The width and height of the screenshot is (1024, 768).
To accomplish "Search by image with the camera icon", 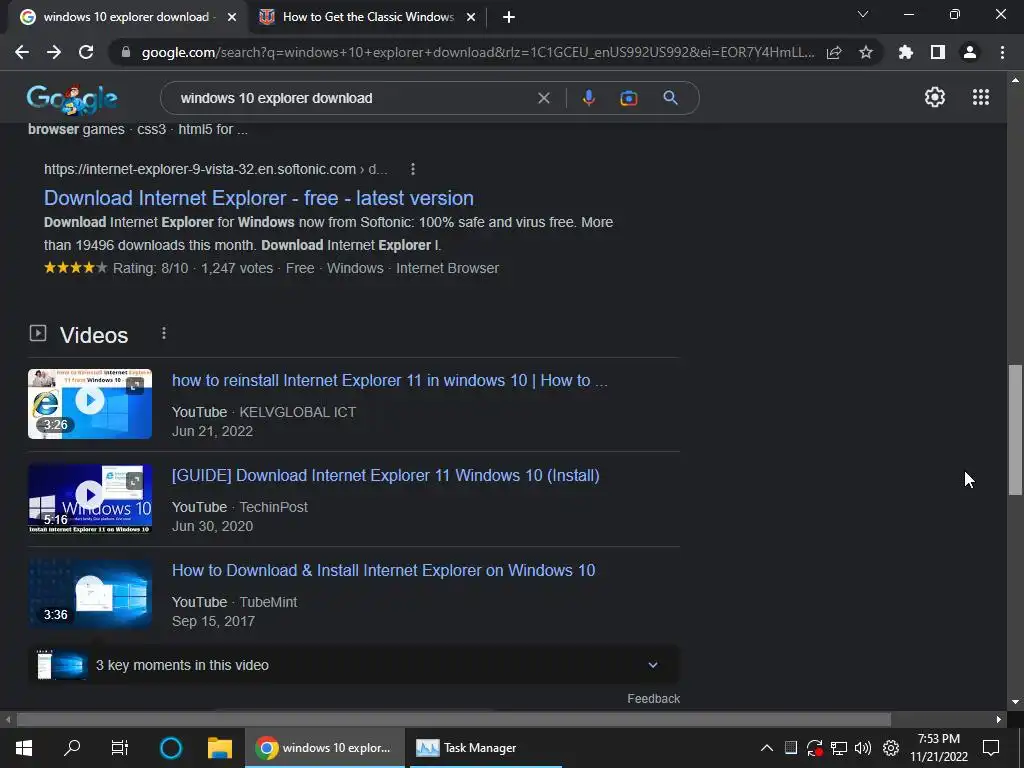I will point(628,98).
